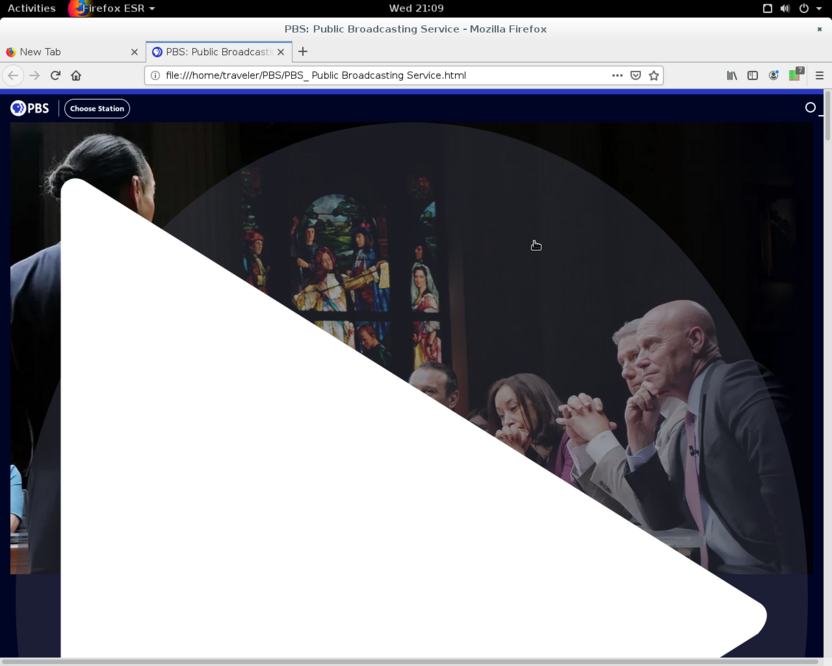Open the Choose Station button
The width and height of the screenshot is (832, 666).
click(97, 109)
